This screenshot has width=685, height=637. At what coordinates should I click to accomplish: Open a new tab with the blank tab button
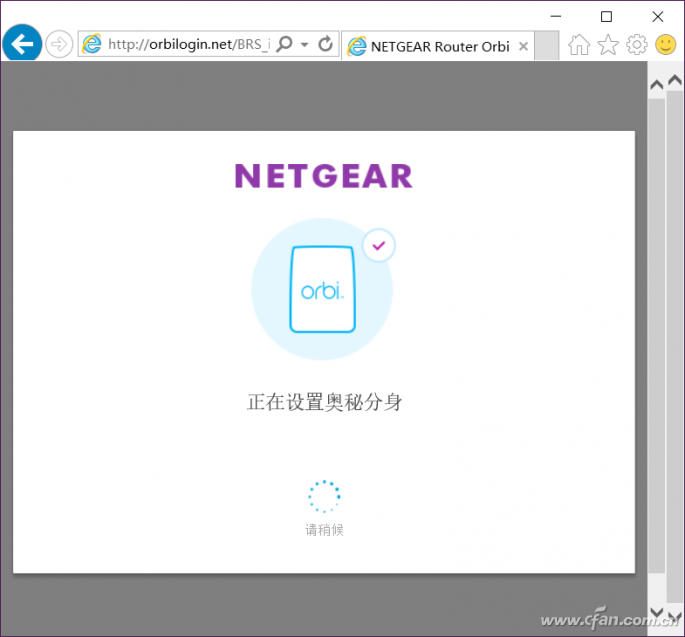pyautogui.click(x=547, y=45)
